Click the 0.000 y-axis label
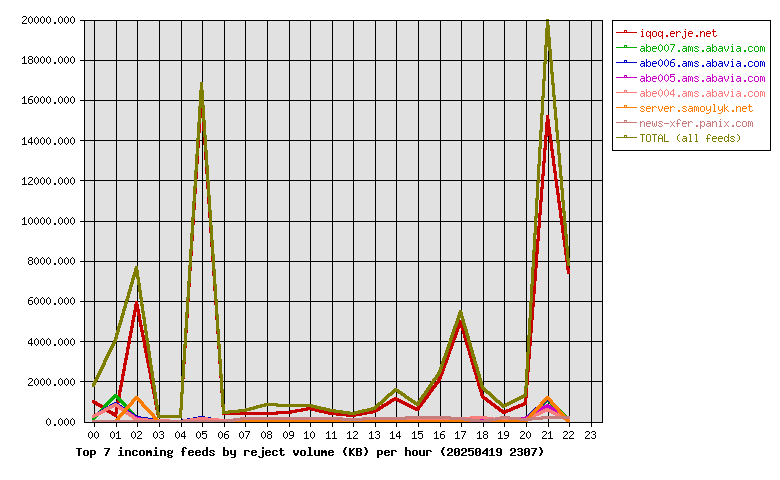 tap(60, 422)
